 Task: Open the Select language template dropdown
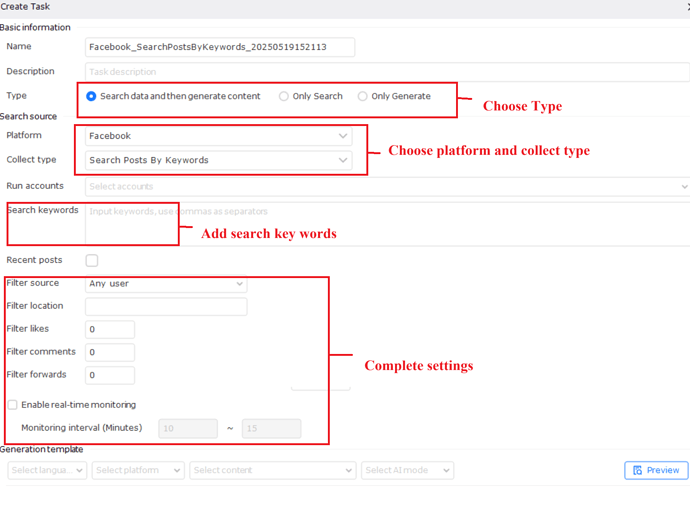point(47,470)
